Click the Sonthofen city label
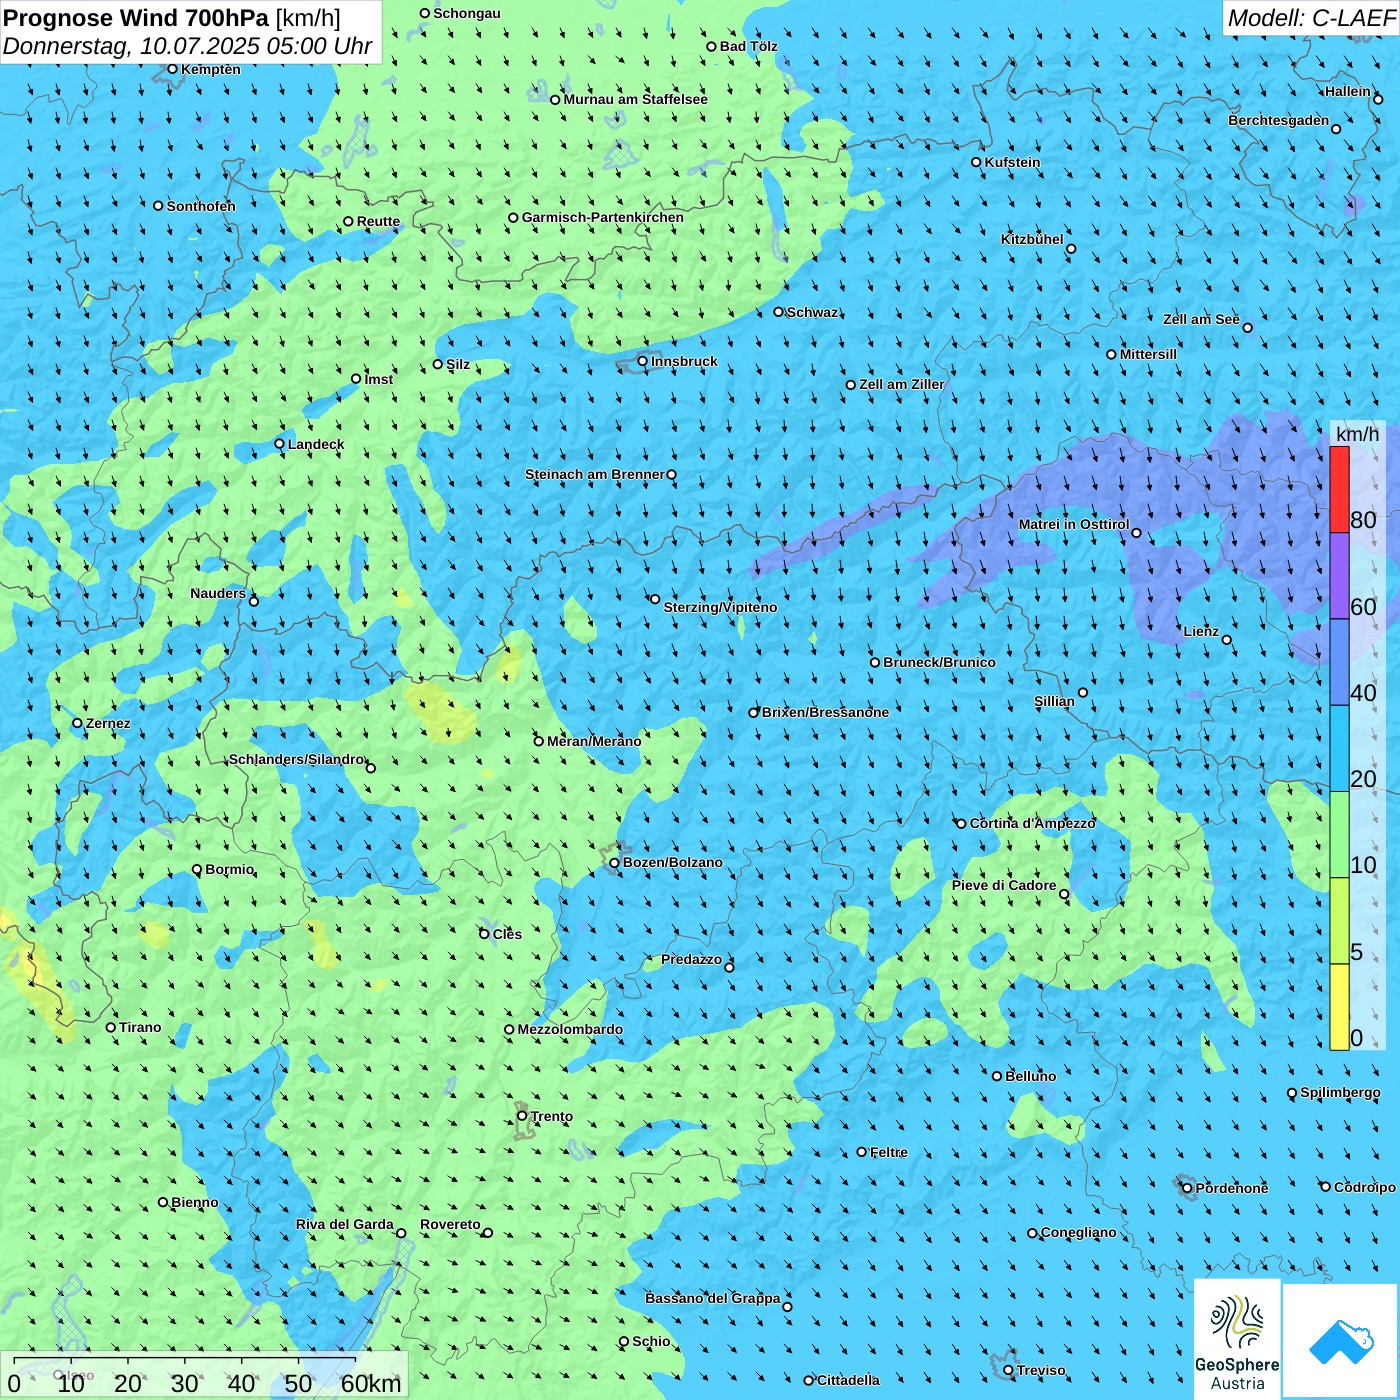This screenshot has width=1400, height=1400. [x=201, y=206]
